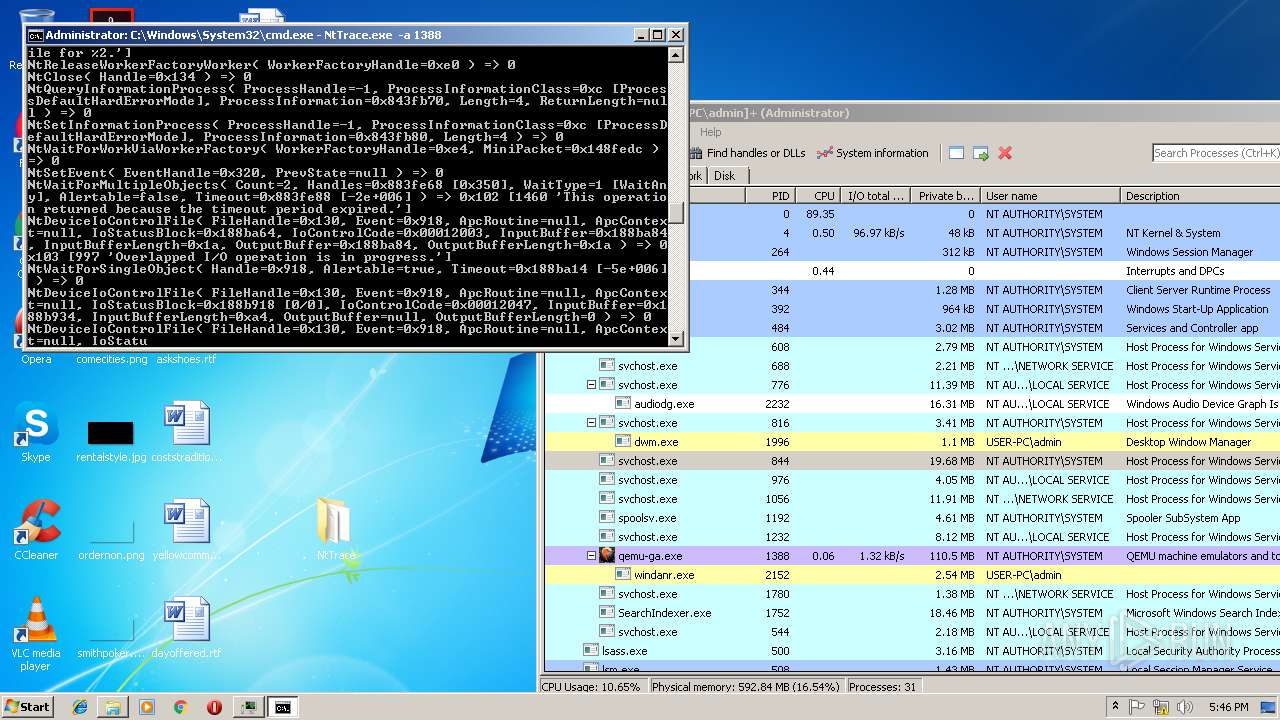Viewport: 1280px width, 720px height.
Task: Select the audiodg.exe process row
Action: (912, 404)
